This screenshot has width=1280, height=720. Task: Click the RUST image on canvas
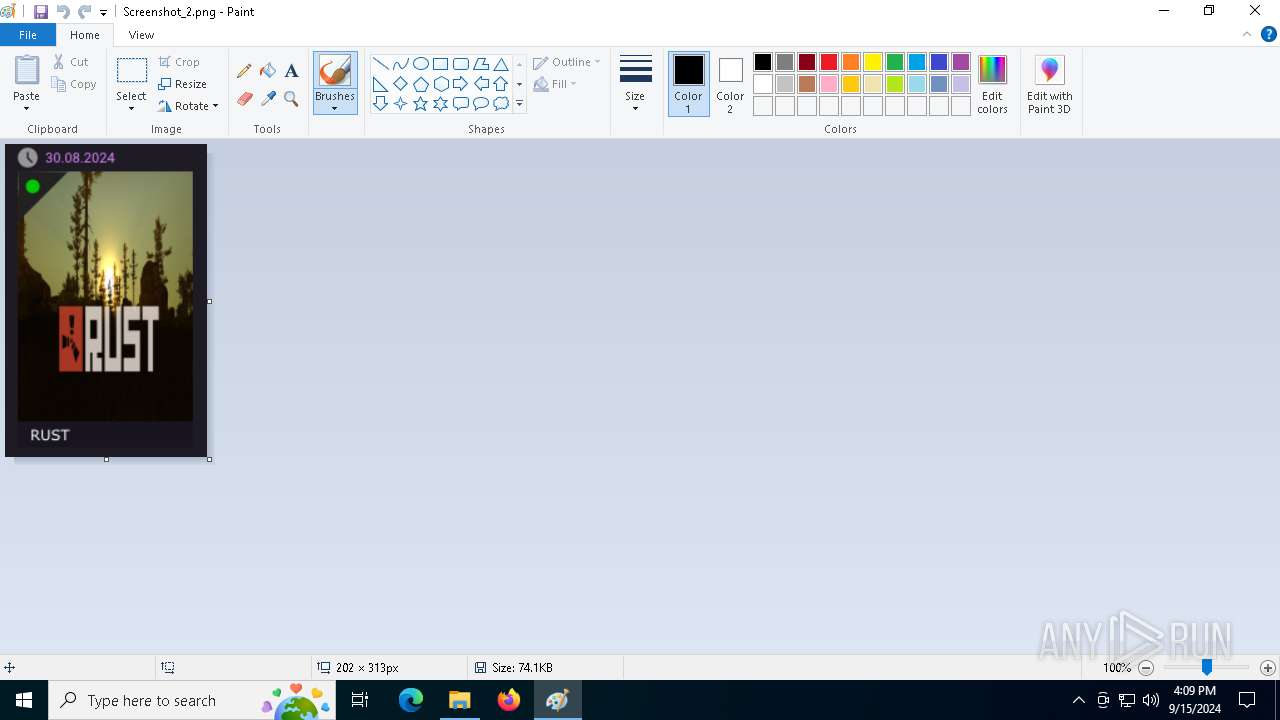click(x=106, y=300)
